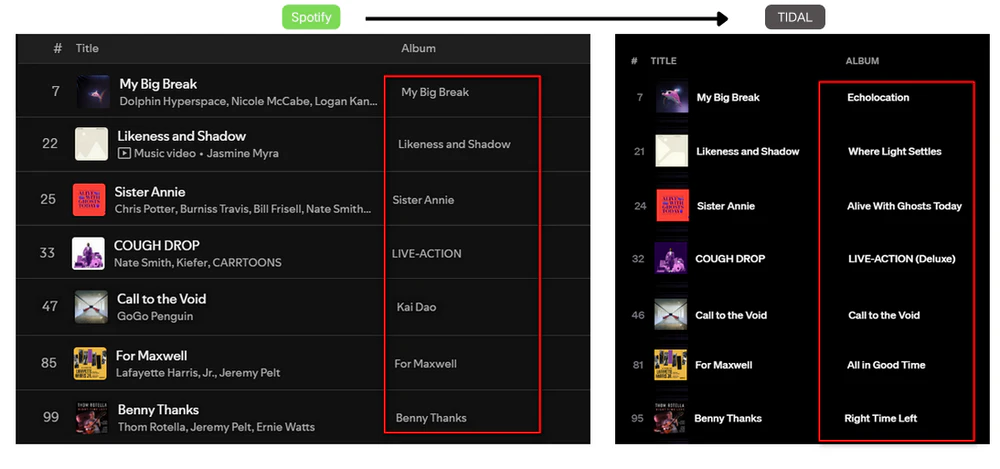The image size is (1000, 469).
Task: Open Alive With Ghosts Today album in TIDAL
Action: click(904, 206)
